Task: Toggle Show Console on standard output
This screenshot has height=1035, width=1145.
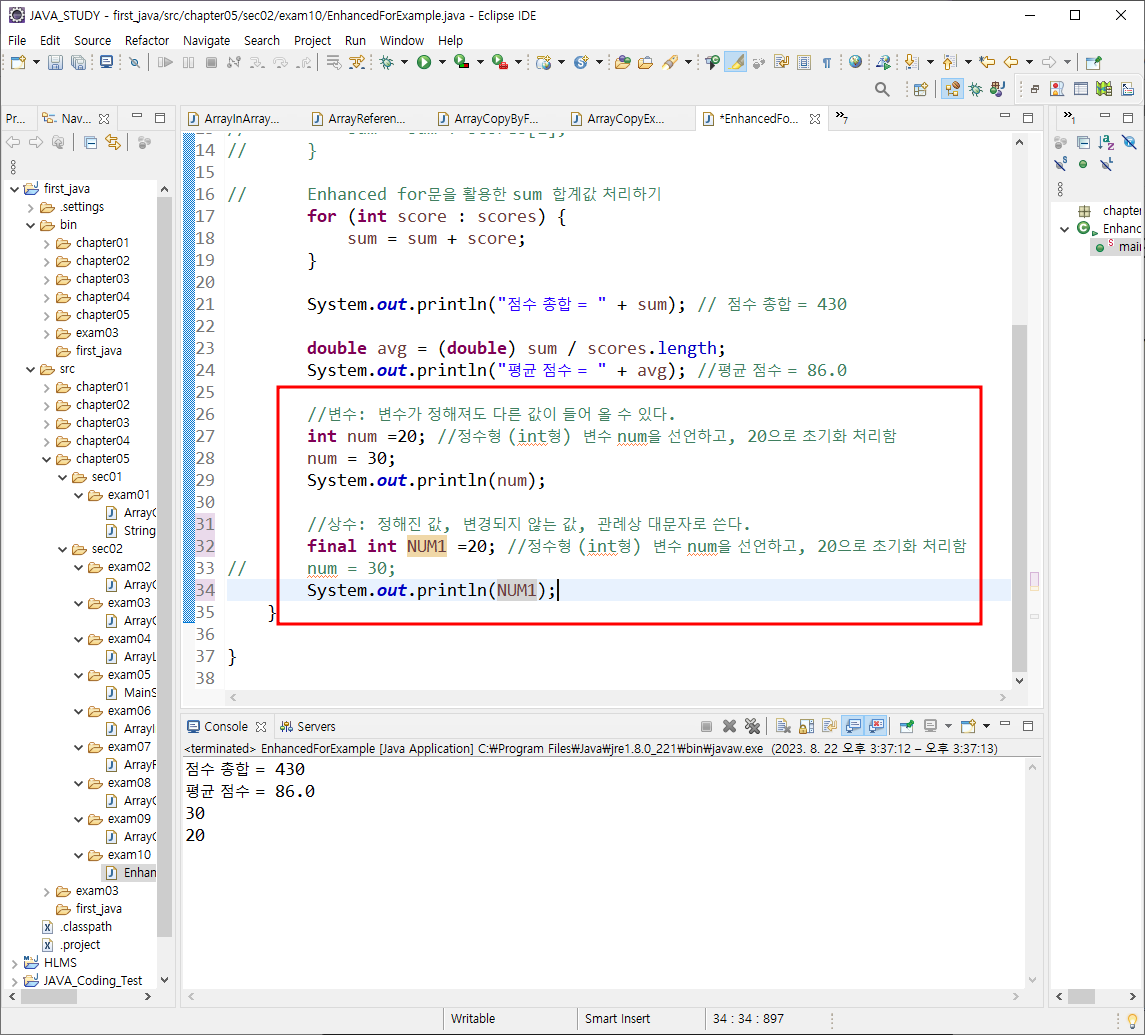Action: pyautogui.click(x=852, y=726)
